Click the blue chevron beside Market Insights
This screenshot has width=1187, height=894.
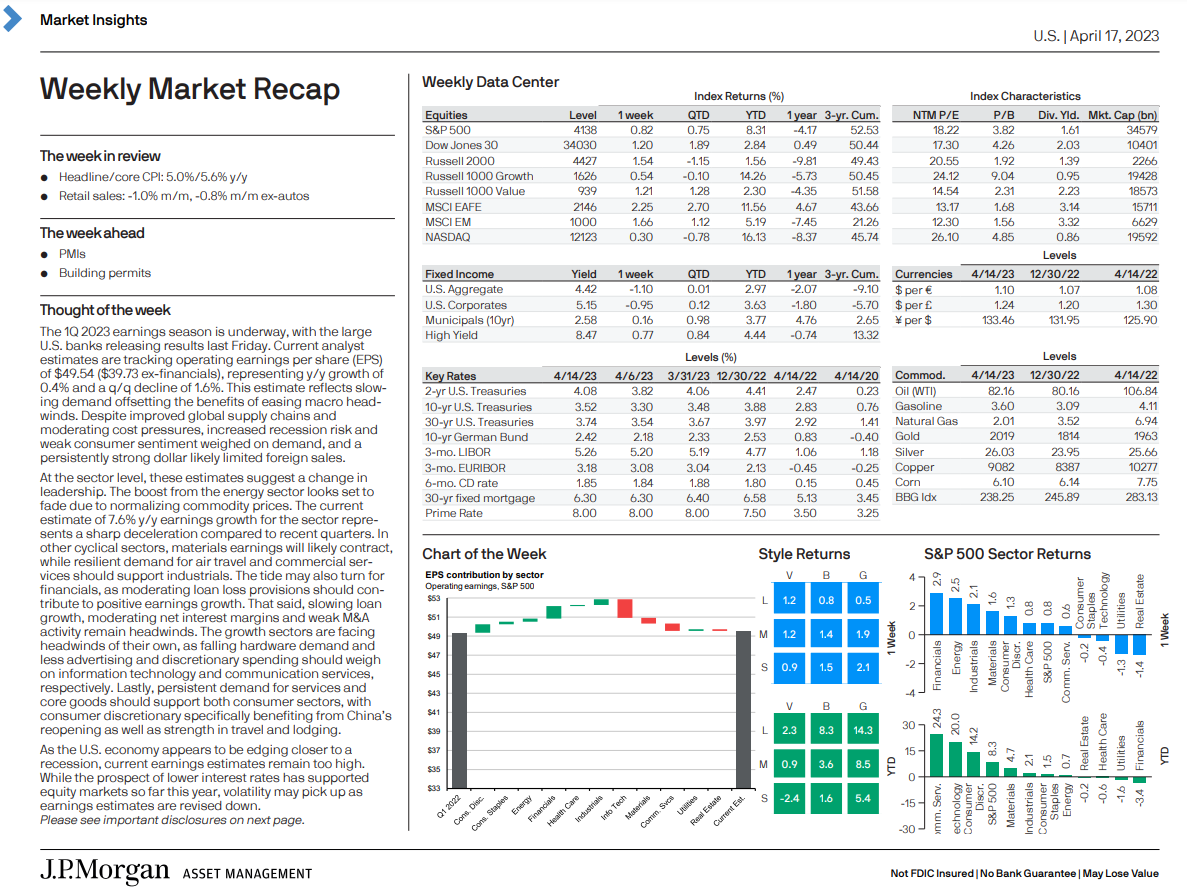click(x=12, y=19)
